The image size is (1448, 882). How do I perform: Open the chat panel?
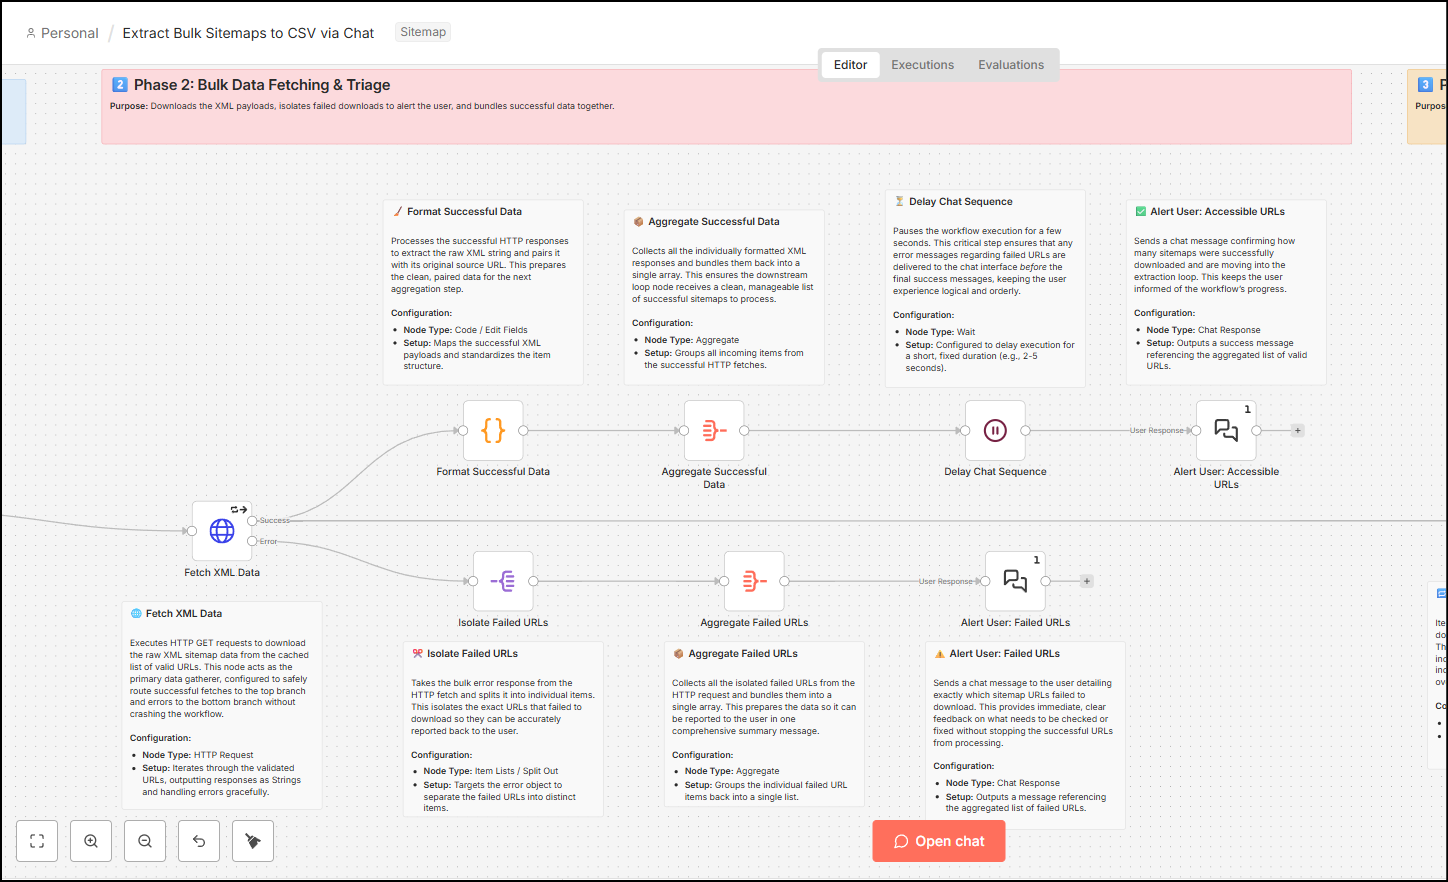tap(939, 841)
